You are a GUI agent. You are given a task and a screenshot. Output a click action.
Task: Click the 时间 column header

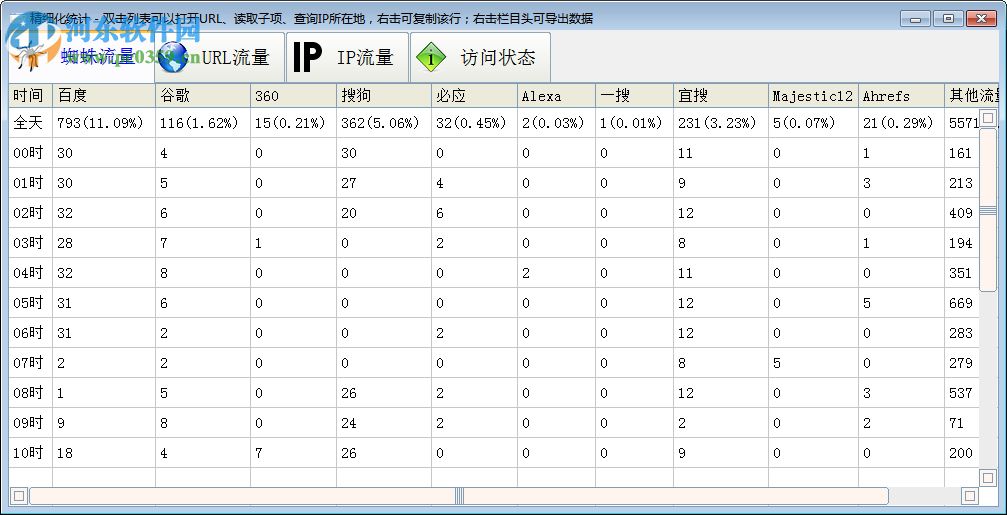[x=31, y=96]
